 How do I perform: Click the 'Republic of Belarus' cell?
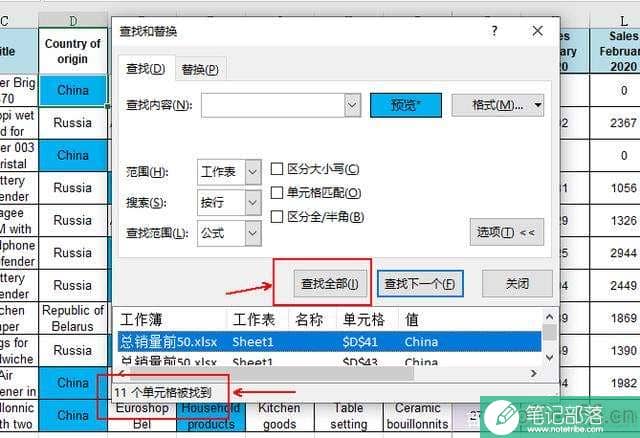pyautogui.click(x=73, y=318)
